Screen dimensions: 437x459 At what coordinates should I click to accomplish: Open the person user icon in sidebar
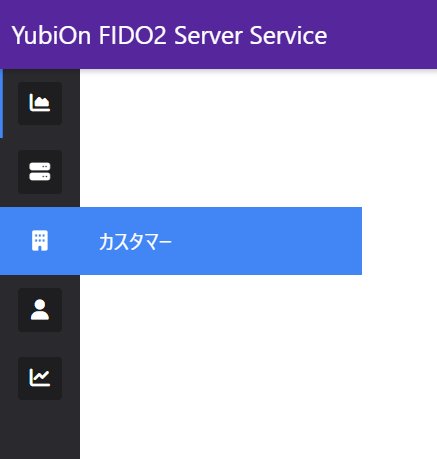(x=40, y=310)
